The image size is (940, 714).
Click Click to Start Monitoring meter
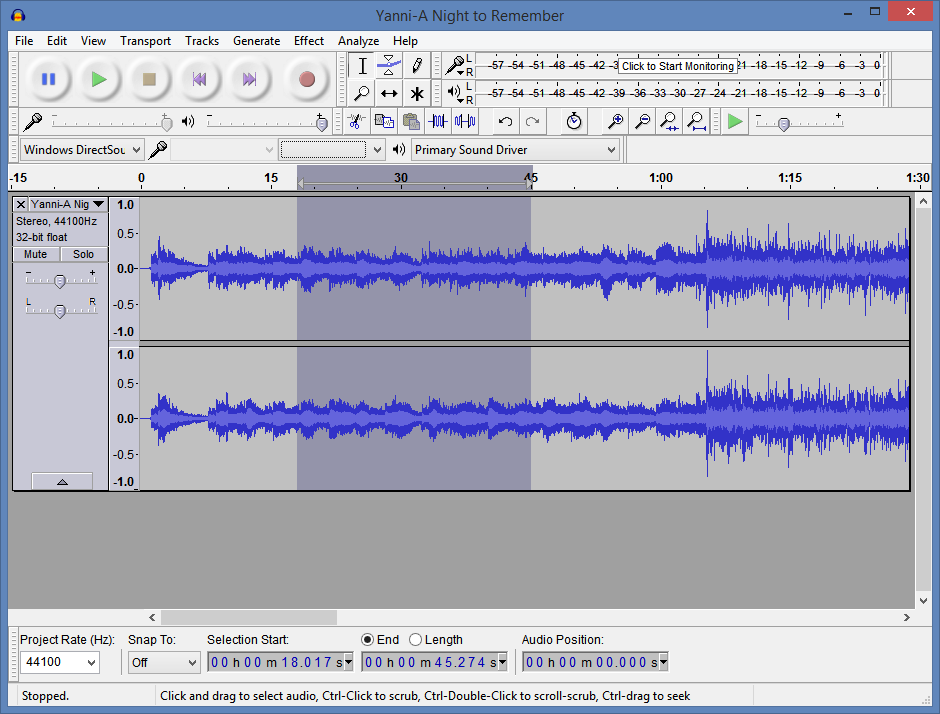678,65
